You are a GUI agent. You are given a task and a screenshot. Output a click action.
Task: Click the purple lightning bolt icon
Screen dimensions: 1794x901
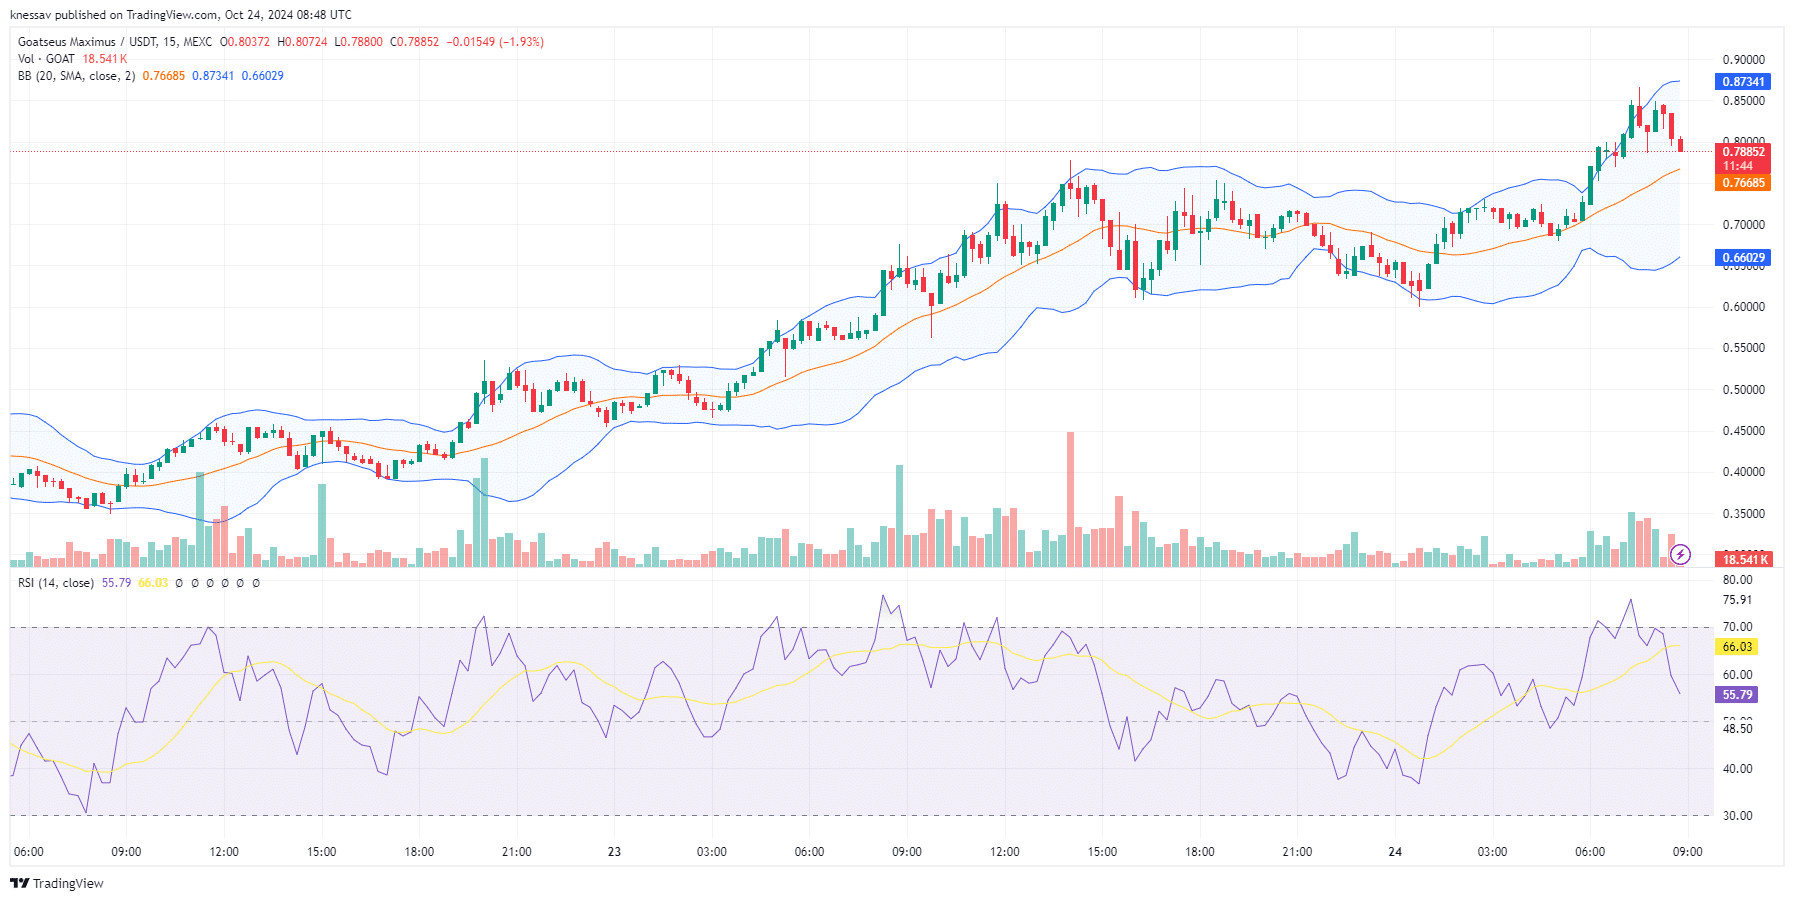pyautogui.click(x=1681, y=554)
